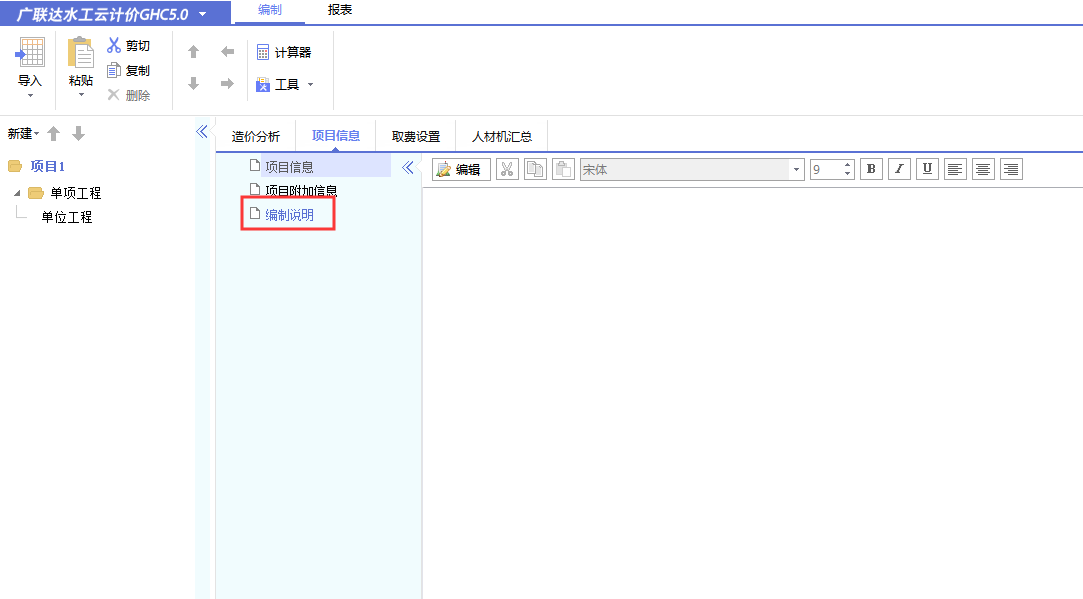Select 编制说明 in the side panel

point(288,213)
